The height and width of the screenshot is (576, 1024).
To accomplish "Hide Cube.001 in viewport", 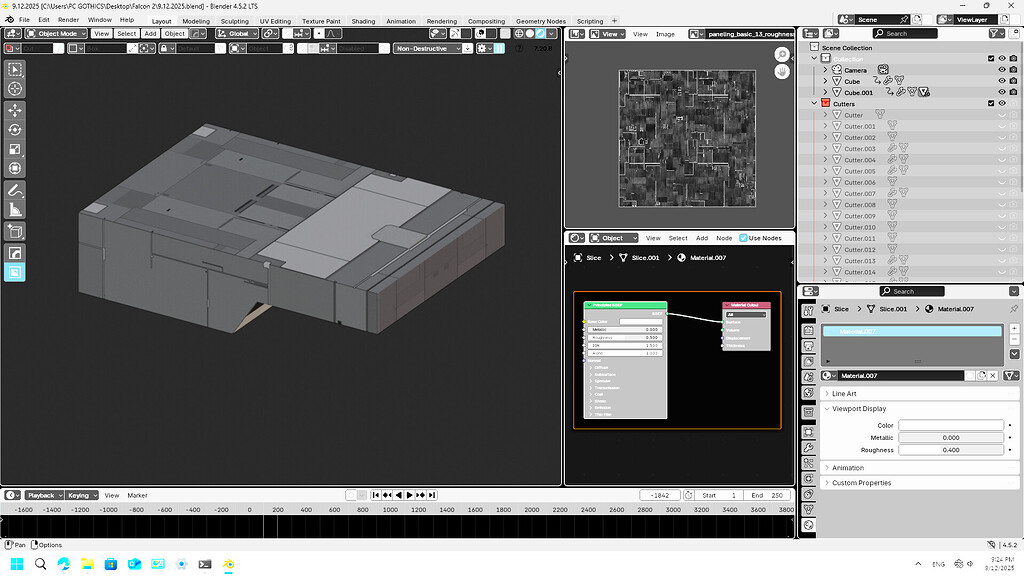I will (1002, 92).
